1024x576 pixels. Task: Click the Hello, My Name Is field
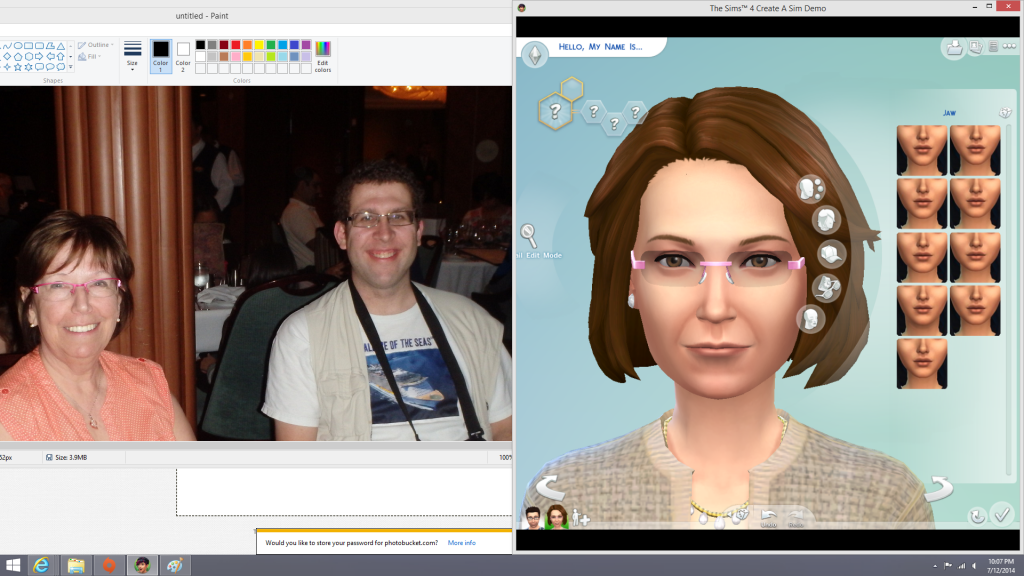pyautogui.click(x=600, y=47)
